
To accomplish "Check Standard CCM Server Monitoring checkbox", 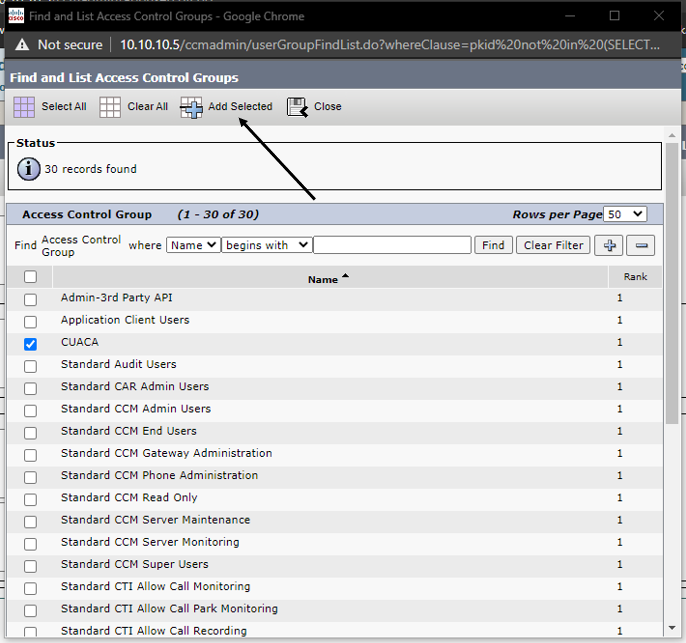I will (30, 544).
